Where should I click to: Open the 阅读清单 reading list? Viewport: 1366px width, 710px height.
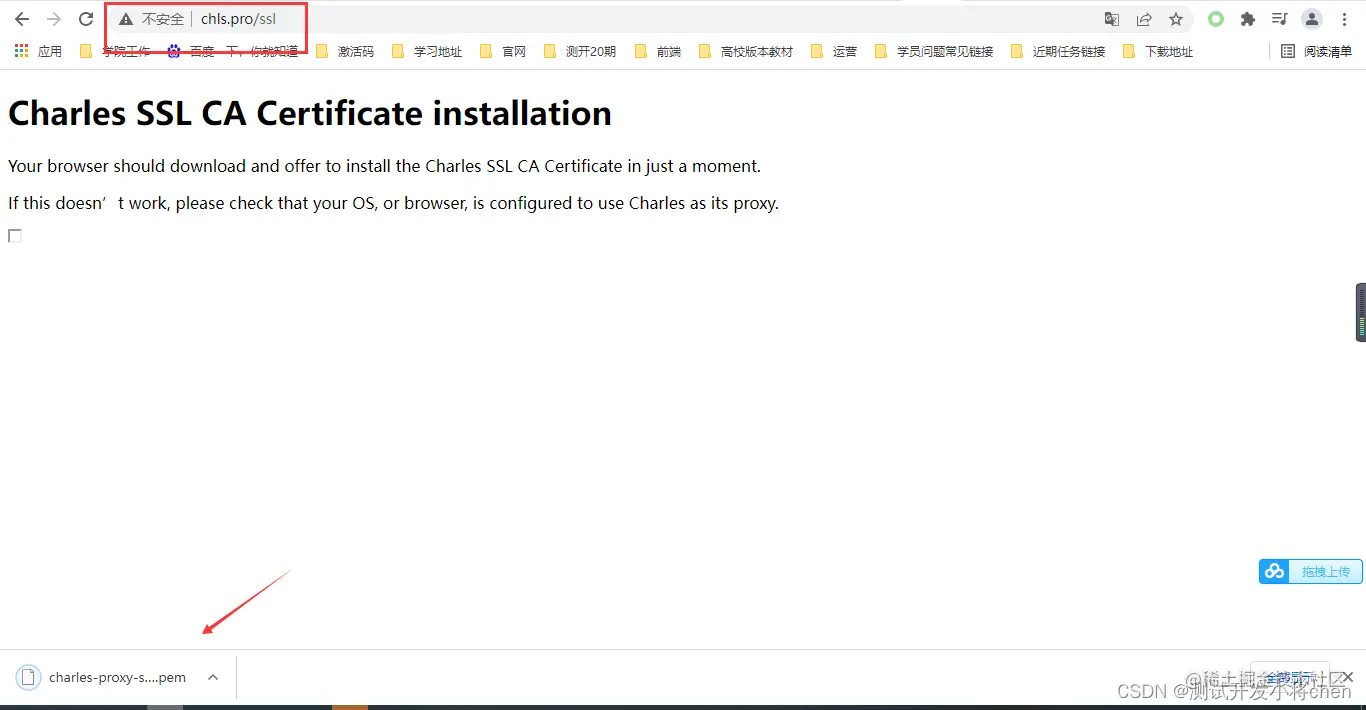pos(1316,51)
